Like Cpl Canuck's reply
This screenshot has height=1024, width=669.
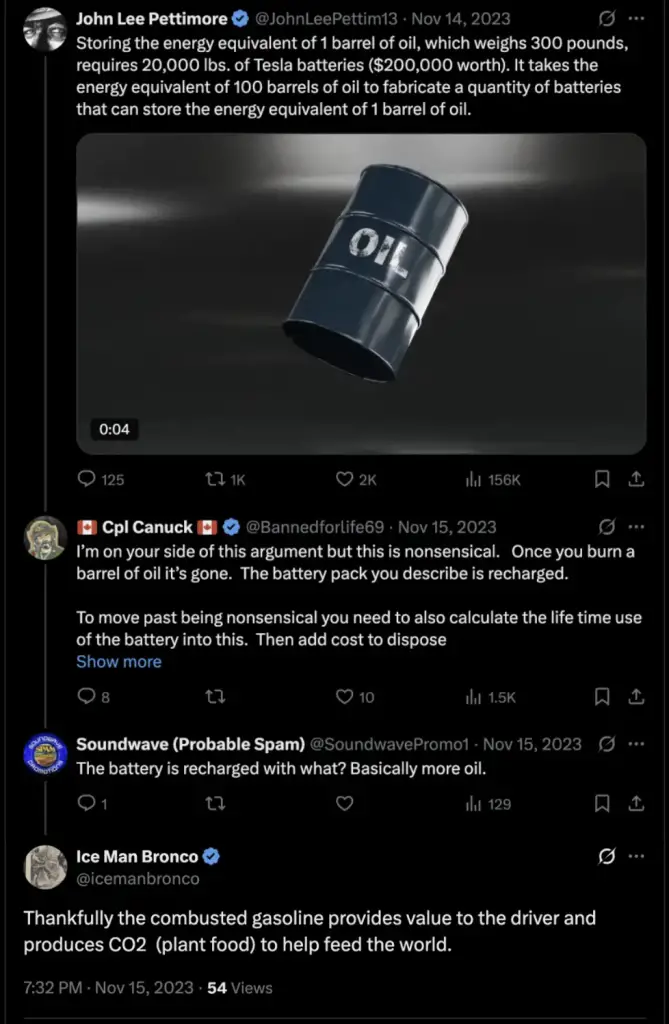[x=355, y=697]
